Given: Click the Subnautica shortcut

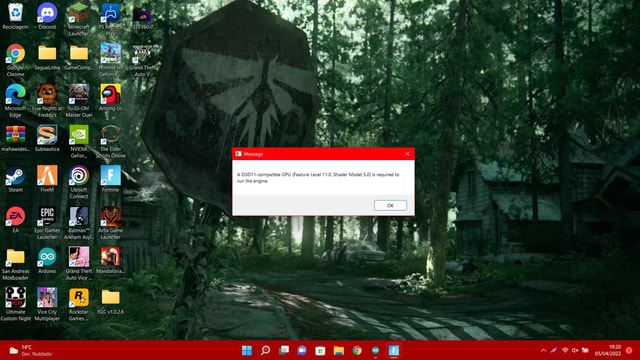Looking at the screenshot, I should tap(47, 139).
